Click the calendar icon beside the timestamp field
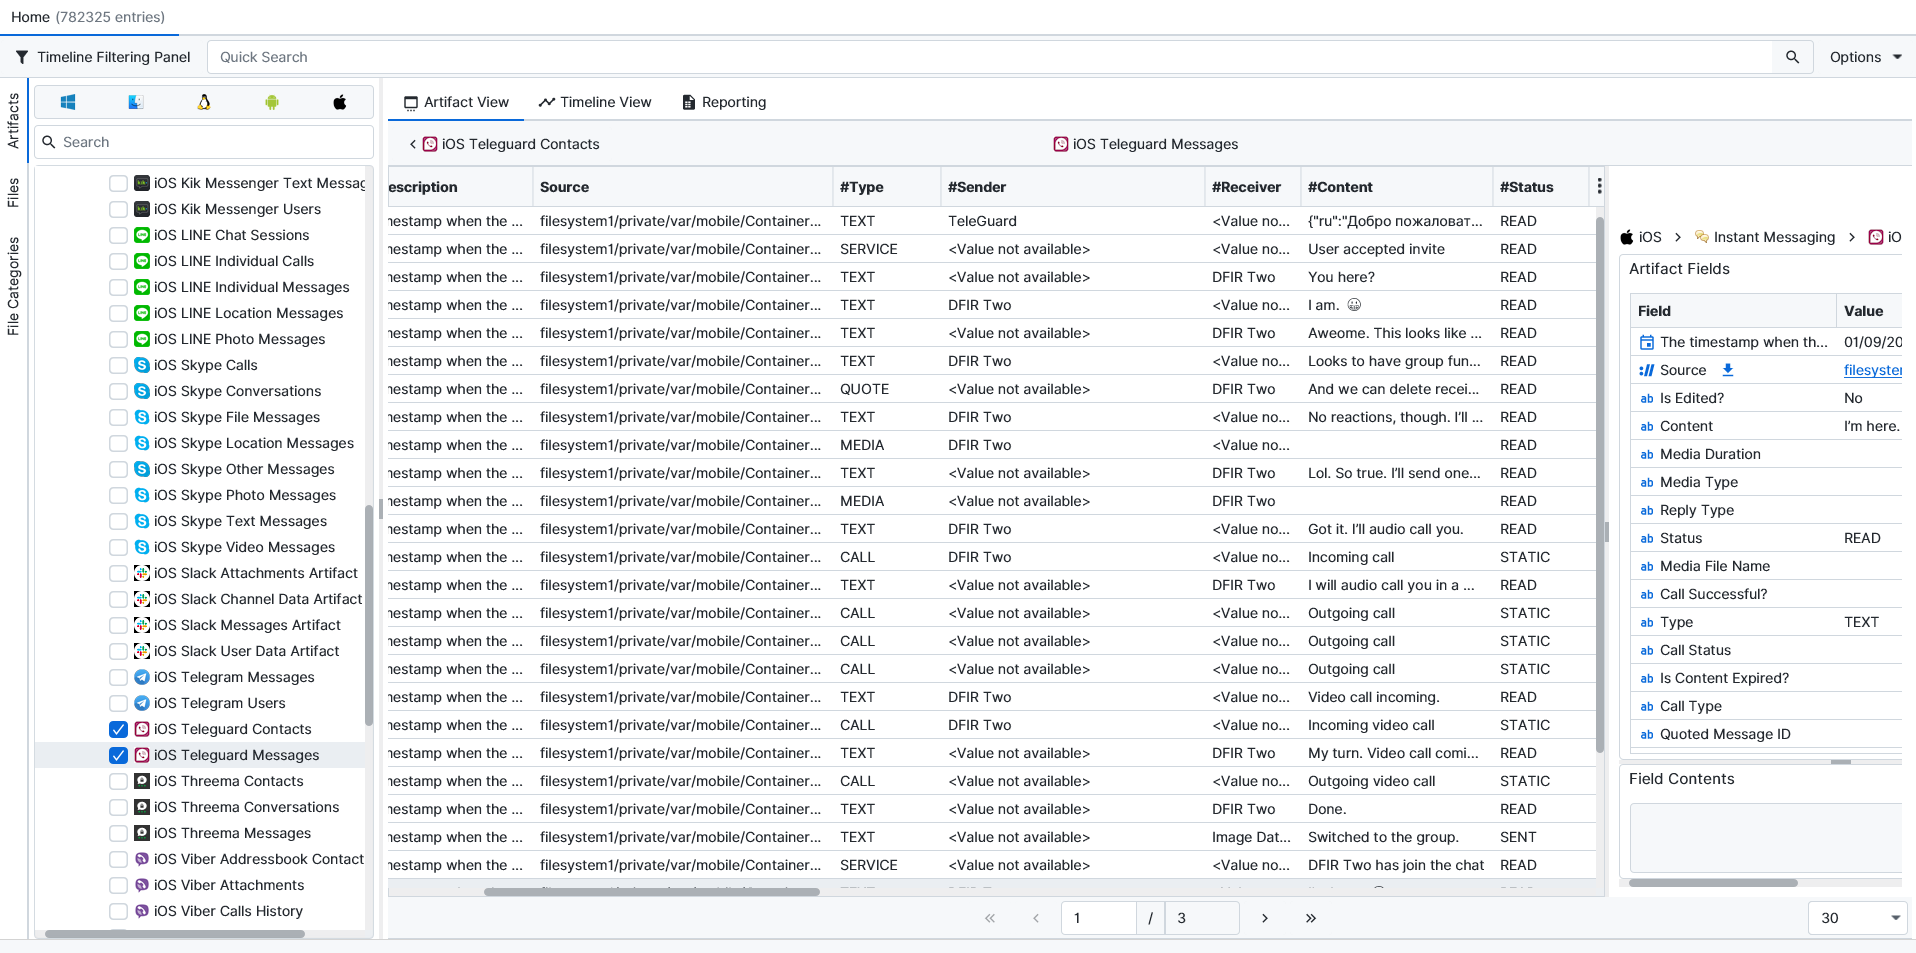 1647,342
